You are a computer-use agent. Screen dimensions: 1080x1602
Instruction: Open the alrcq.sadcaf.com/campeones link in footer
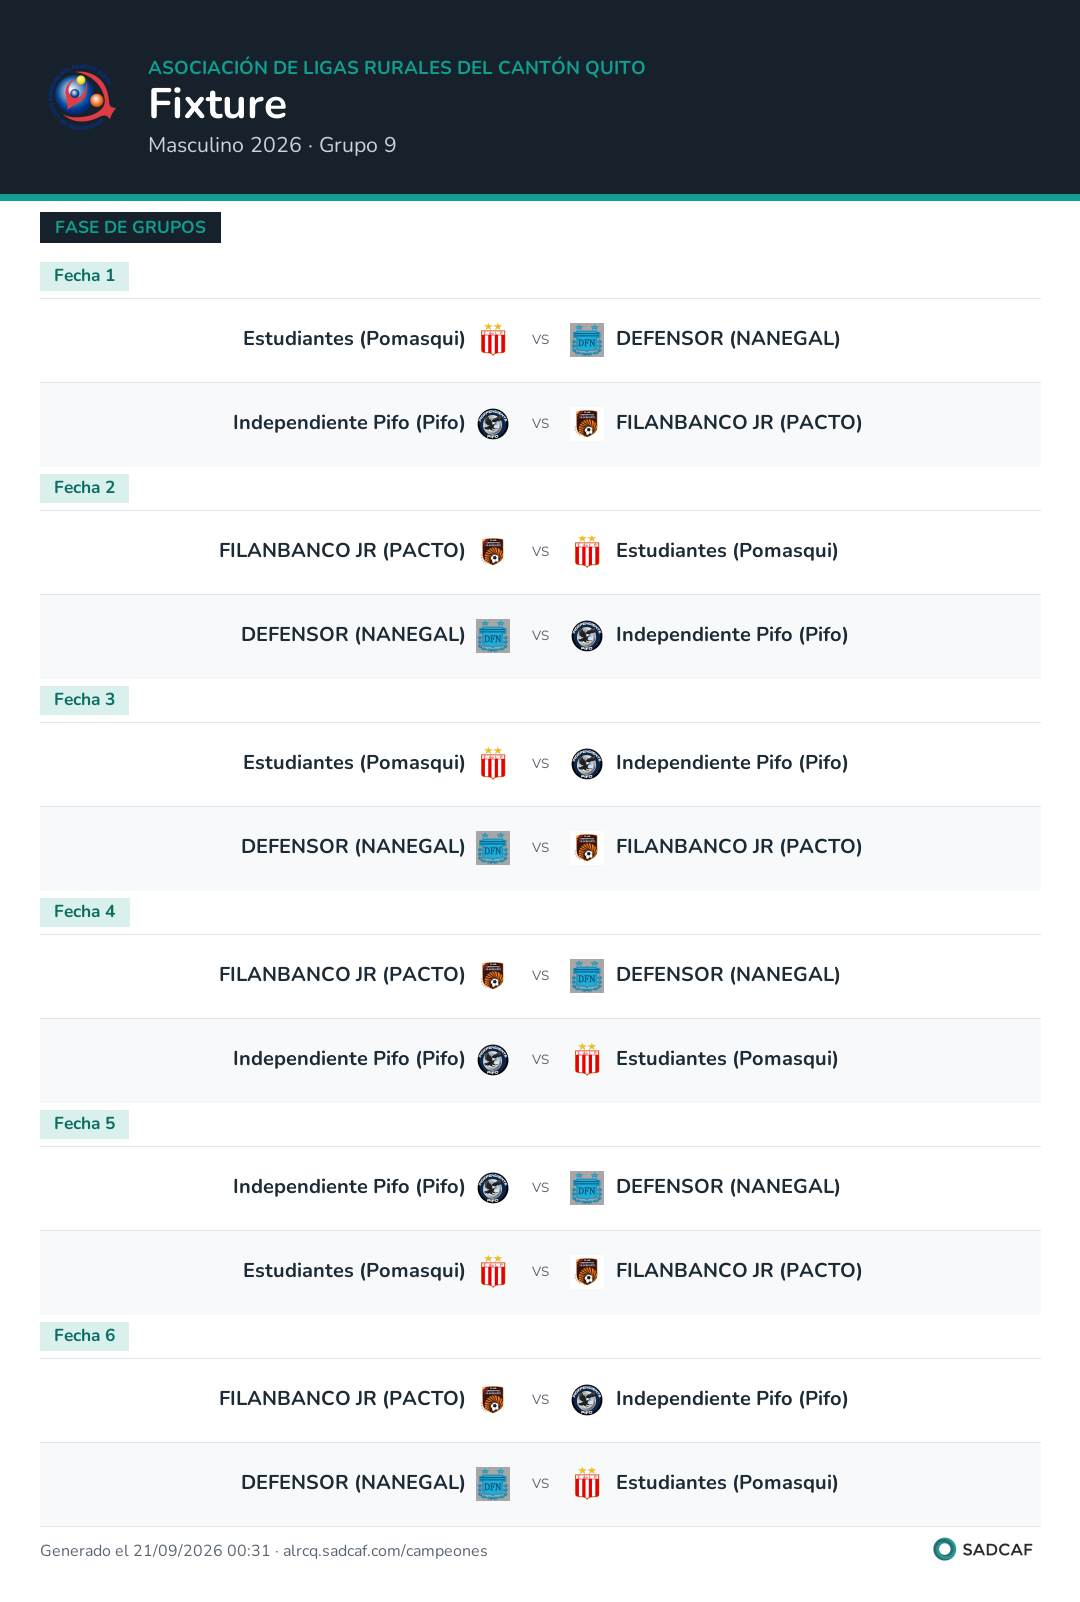click(385, 1551)
